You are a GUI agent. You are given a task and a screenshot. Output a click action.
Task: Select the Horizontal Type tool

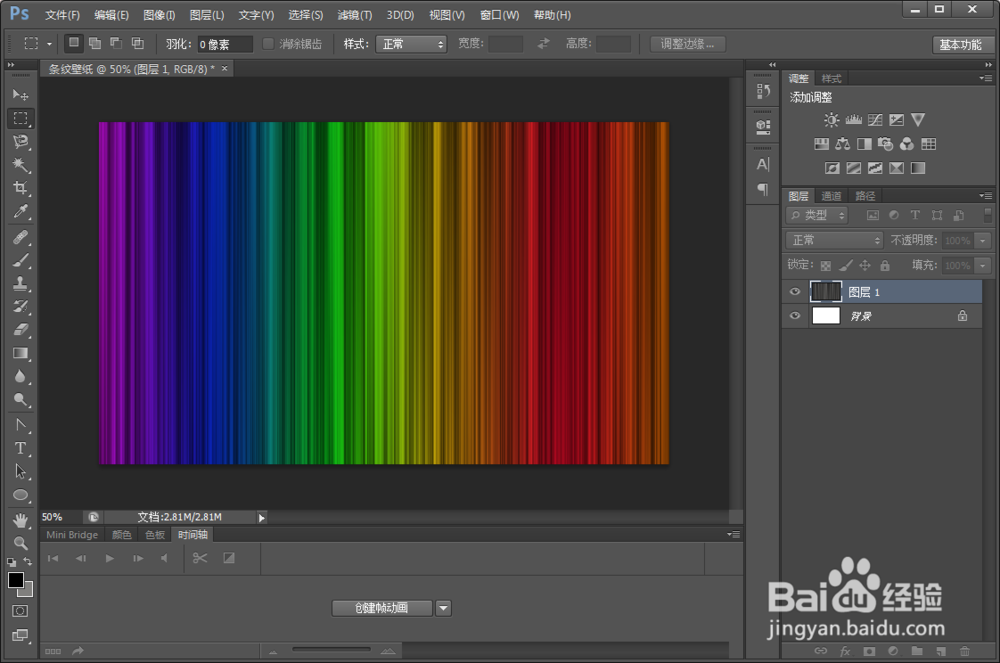20,448
